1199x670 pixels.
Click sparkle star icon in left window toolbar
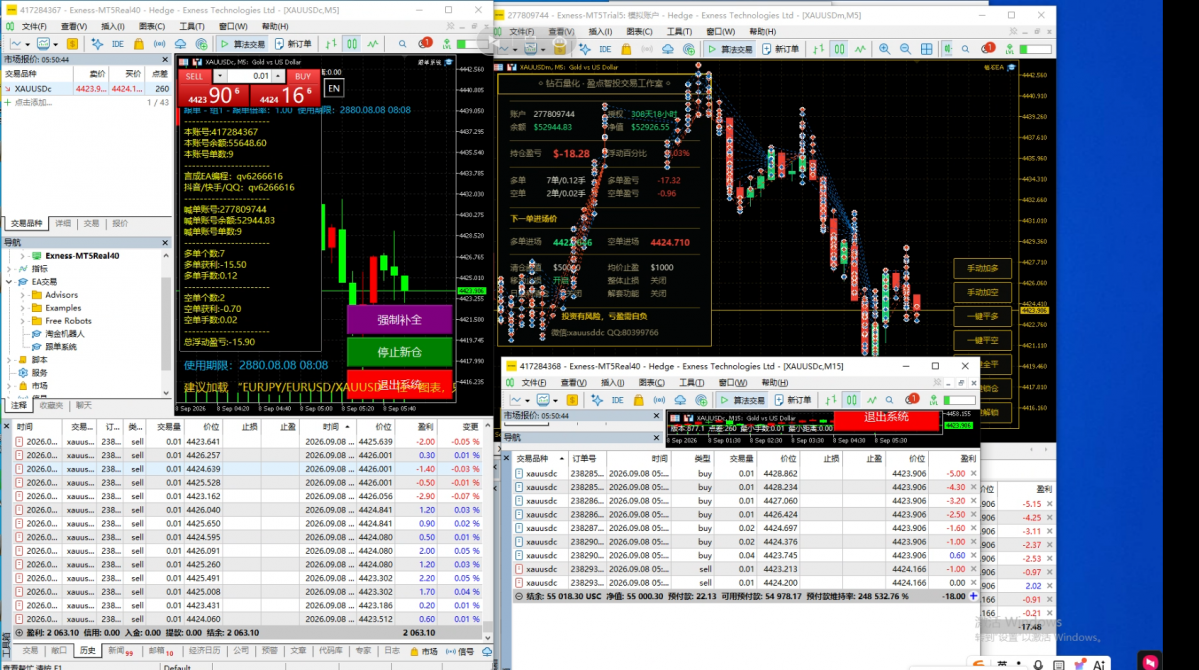tap(97, 44)
